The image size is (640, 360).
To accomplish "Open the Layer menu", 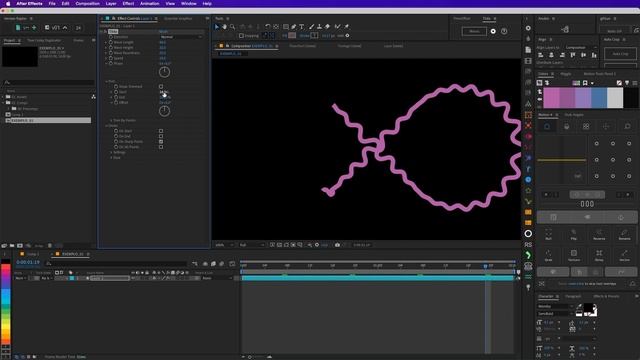I will (x=111, y=4).
